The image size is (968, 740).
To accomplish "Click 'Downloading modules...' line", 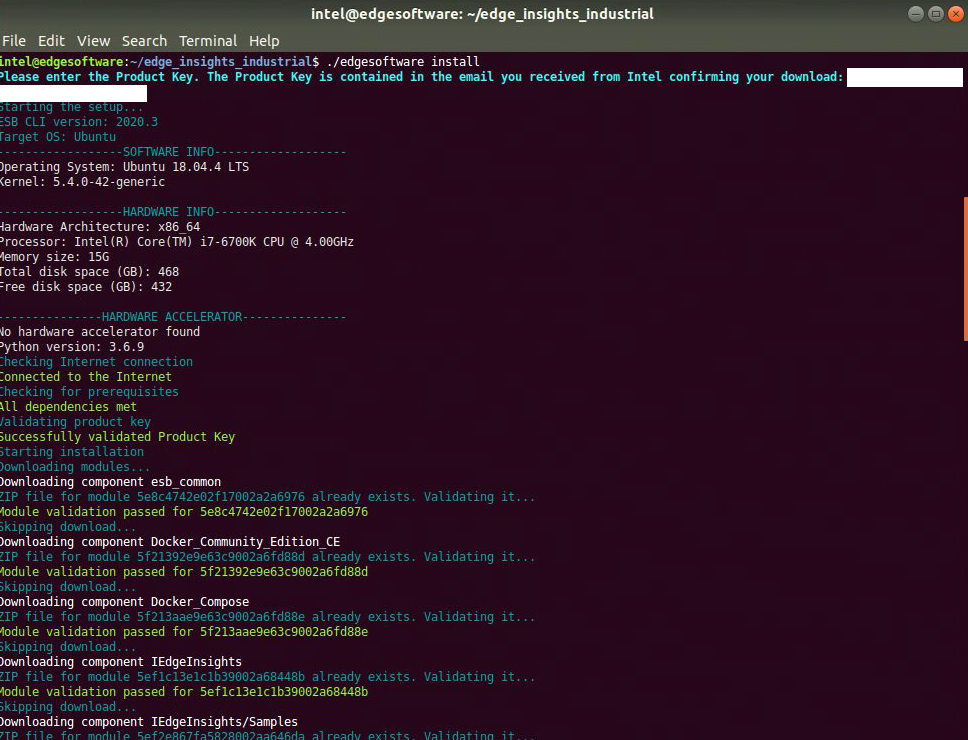I will pyautogui.click(x=75, y=467).
